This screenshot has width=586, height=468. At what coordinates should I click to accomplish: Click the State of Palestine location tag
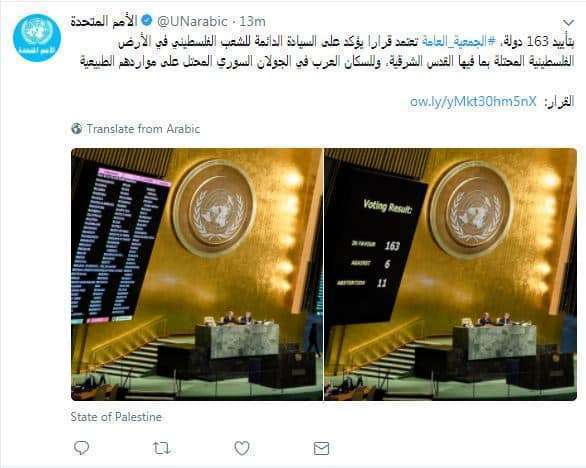tap(116, 417)
